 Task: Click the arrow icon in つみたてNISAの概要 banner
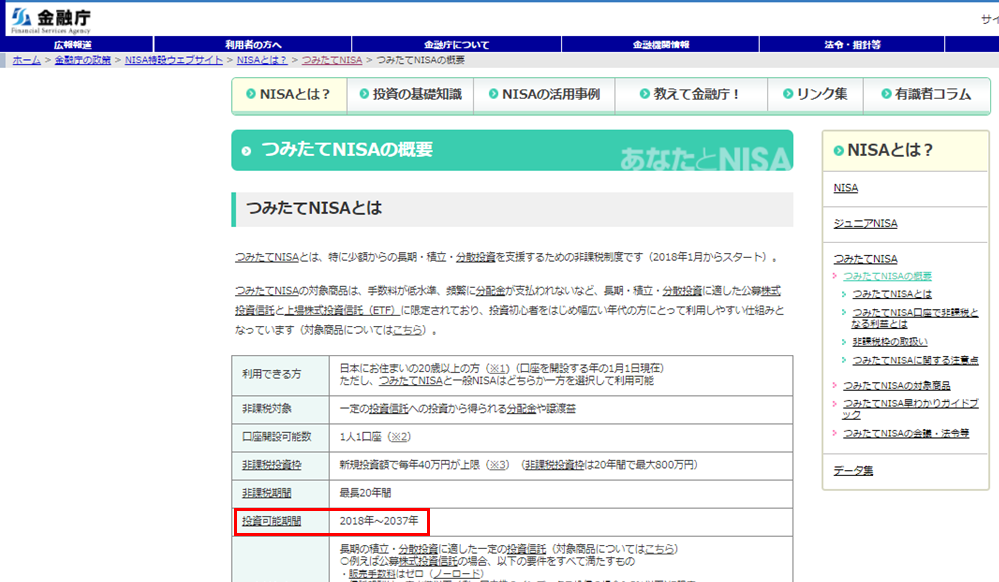(247, 151)
